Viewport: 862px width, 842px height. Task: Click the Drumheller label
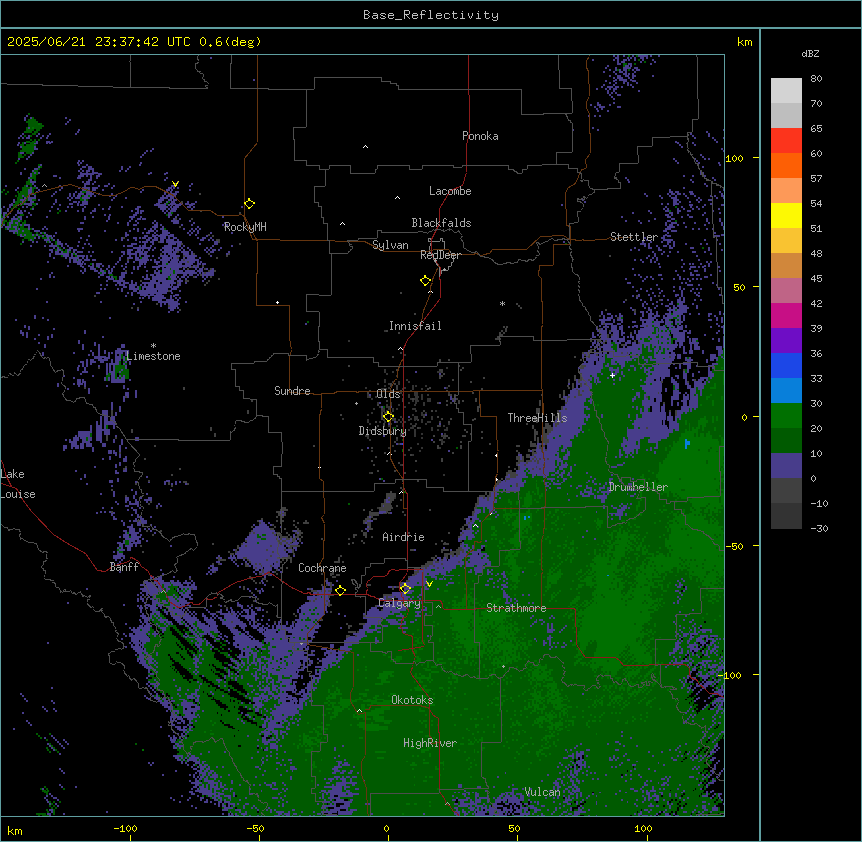coord(638,487)
